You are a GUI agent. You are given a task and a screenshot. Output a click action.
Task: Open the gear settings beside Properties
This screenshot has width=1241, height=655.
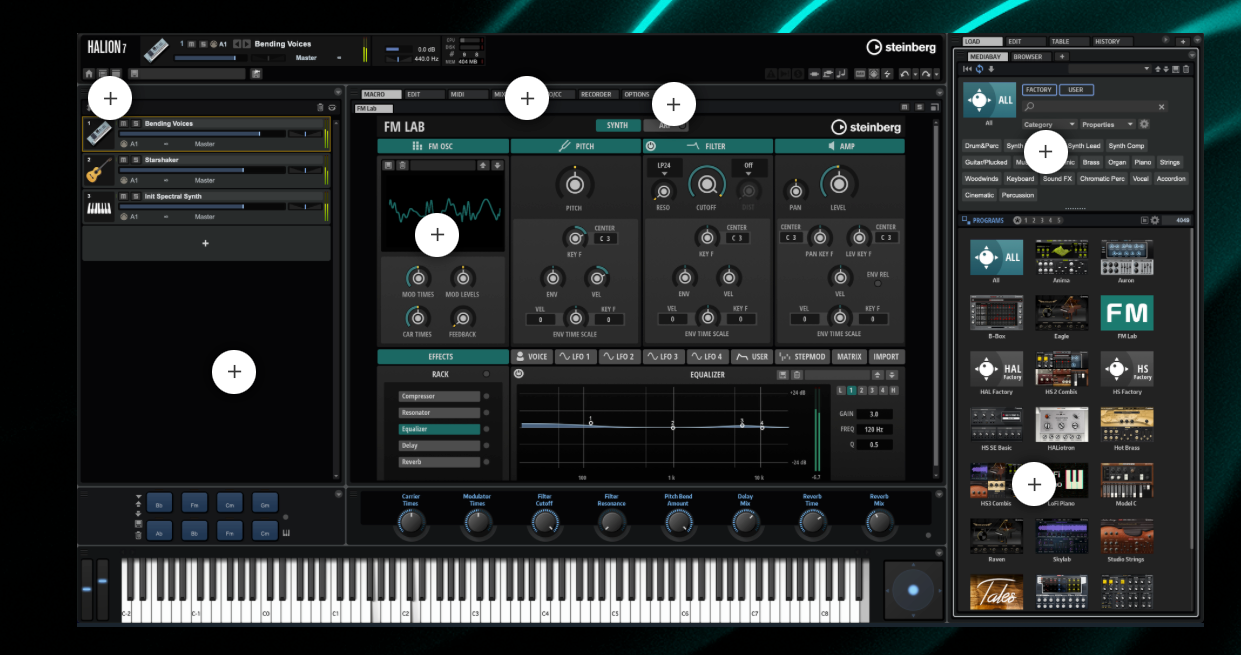(1144, 125)
